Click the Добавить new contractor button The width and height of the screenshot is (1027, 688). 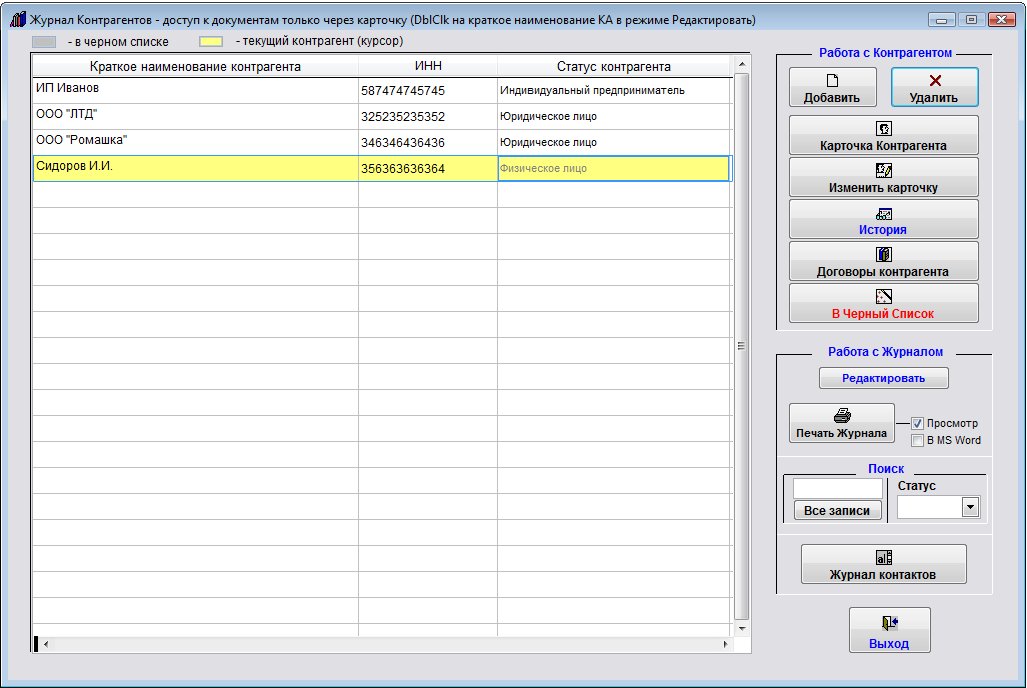(x=832, y=88)
